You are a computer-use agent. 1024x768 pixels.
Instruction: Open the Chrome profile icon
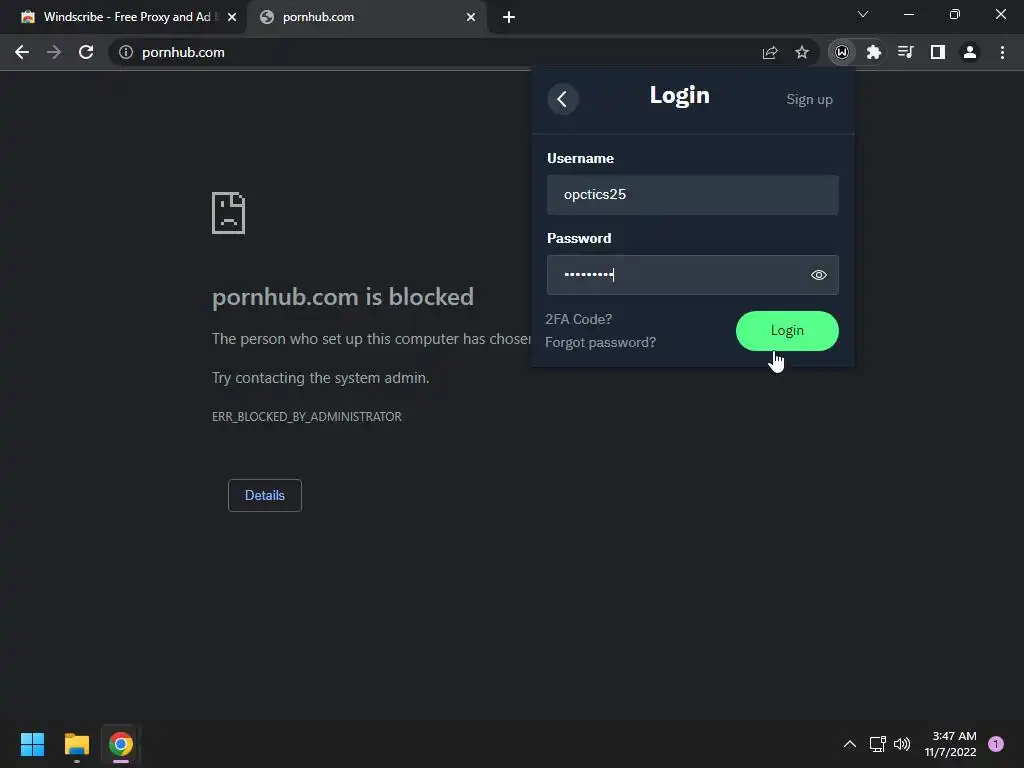pyautogui.click(x=970, y=52)
